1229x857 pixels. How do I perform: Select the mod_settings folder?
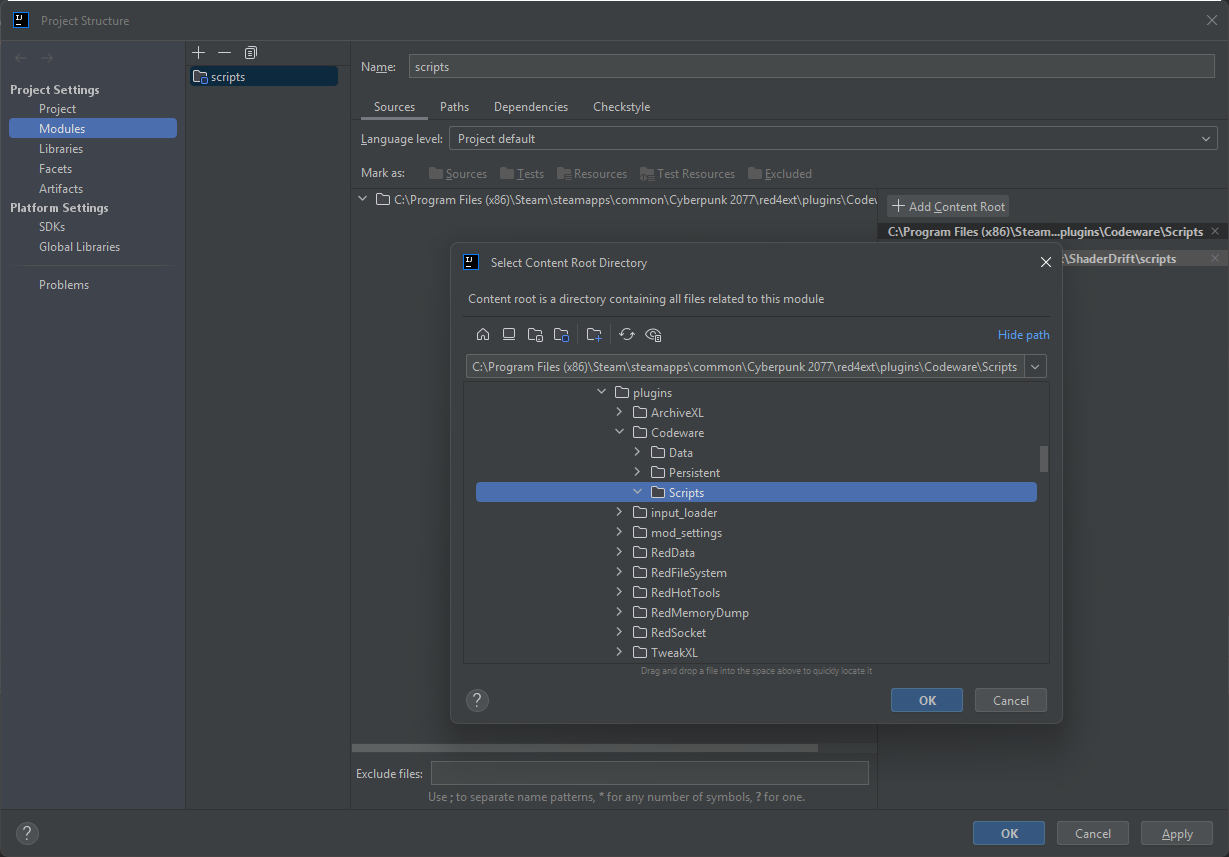(x=685, y=533)
